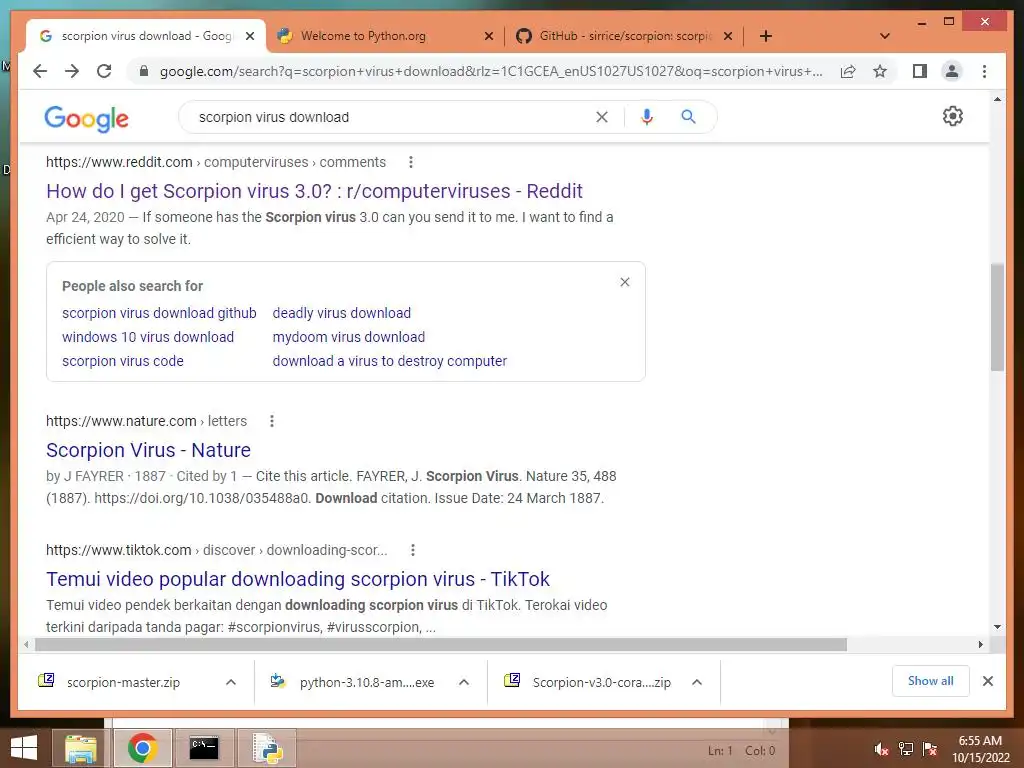Search download a virus to destroy computer

(x=390, y=361)
